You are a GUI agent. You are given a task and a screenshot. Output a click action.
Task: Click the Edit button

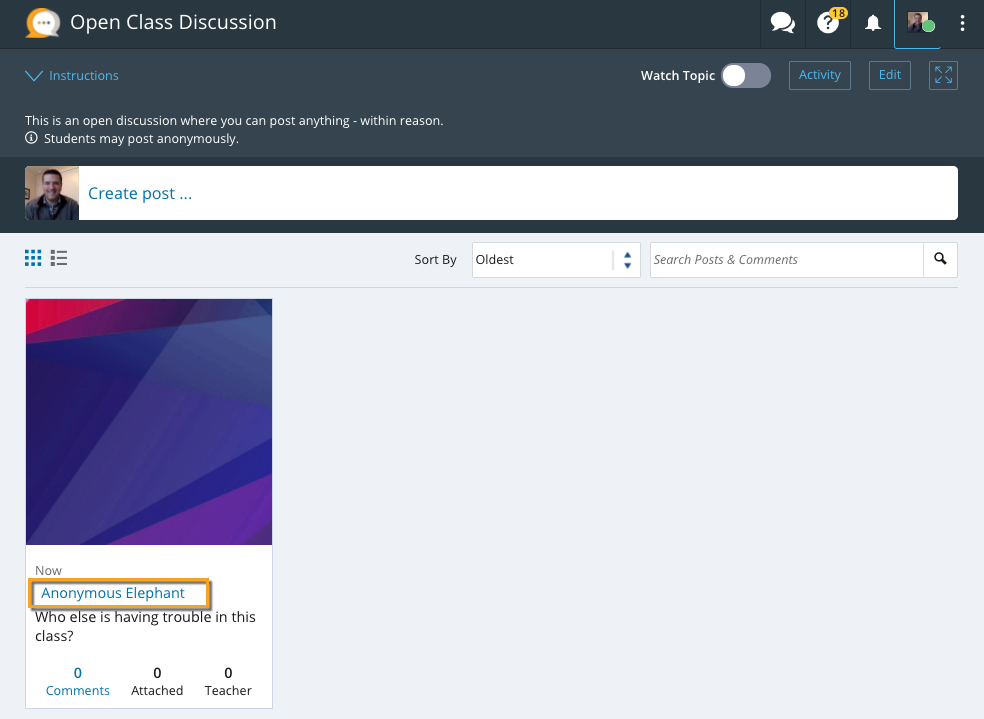coord(889,75)
